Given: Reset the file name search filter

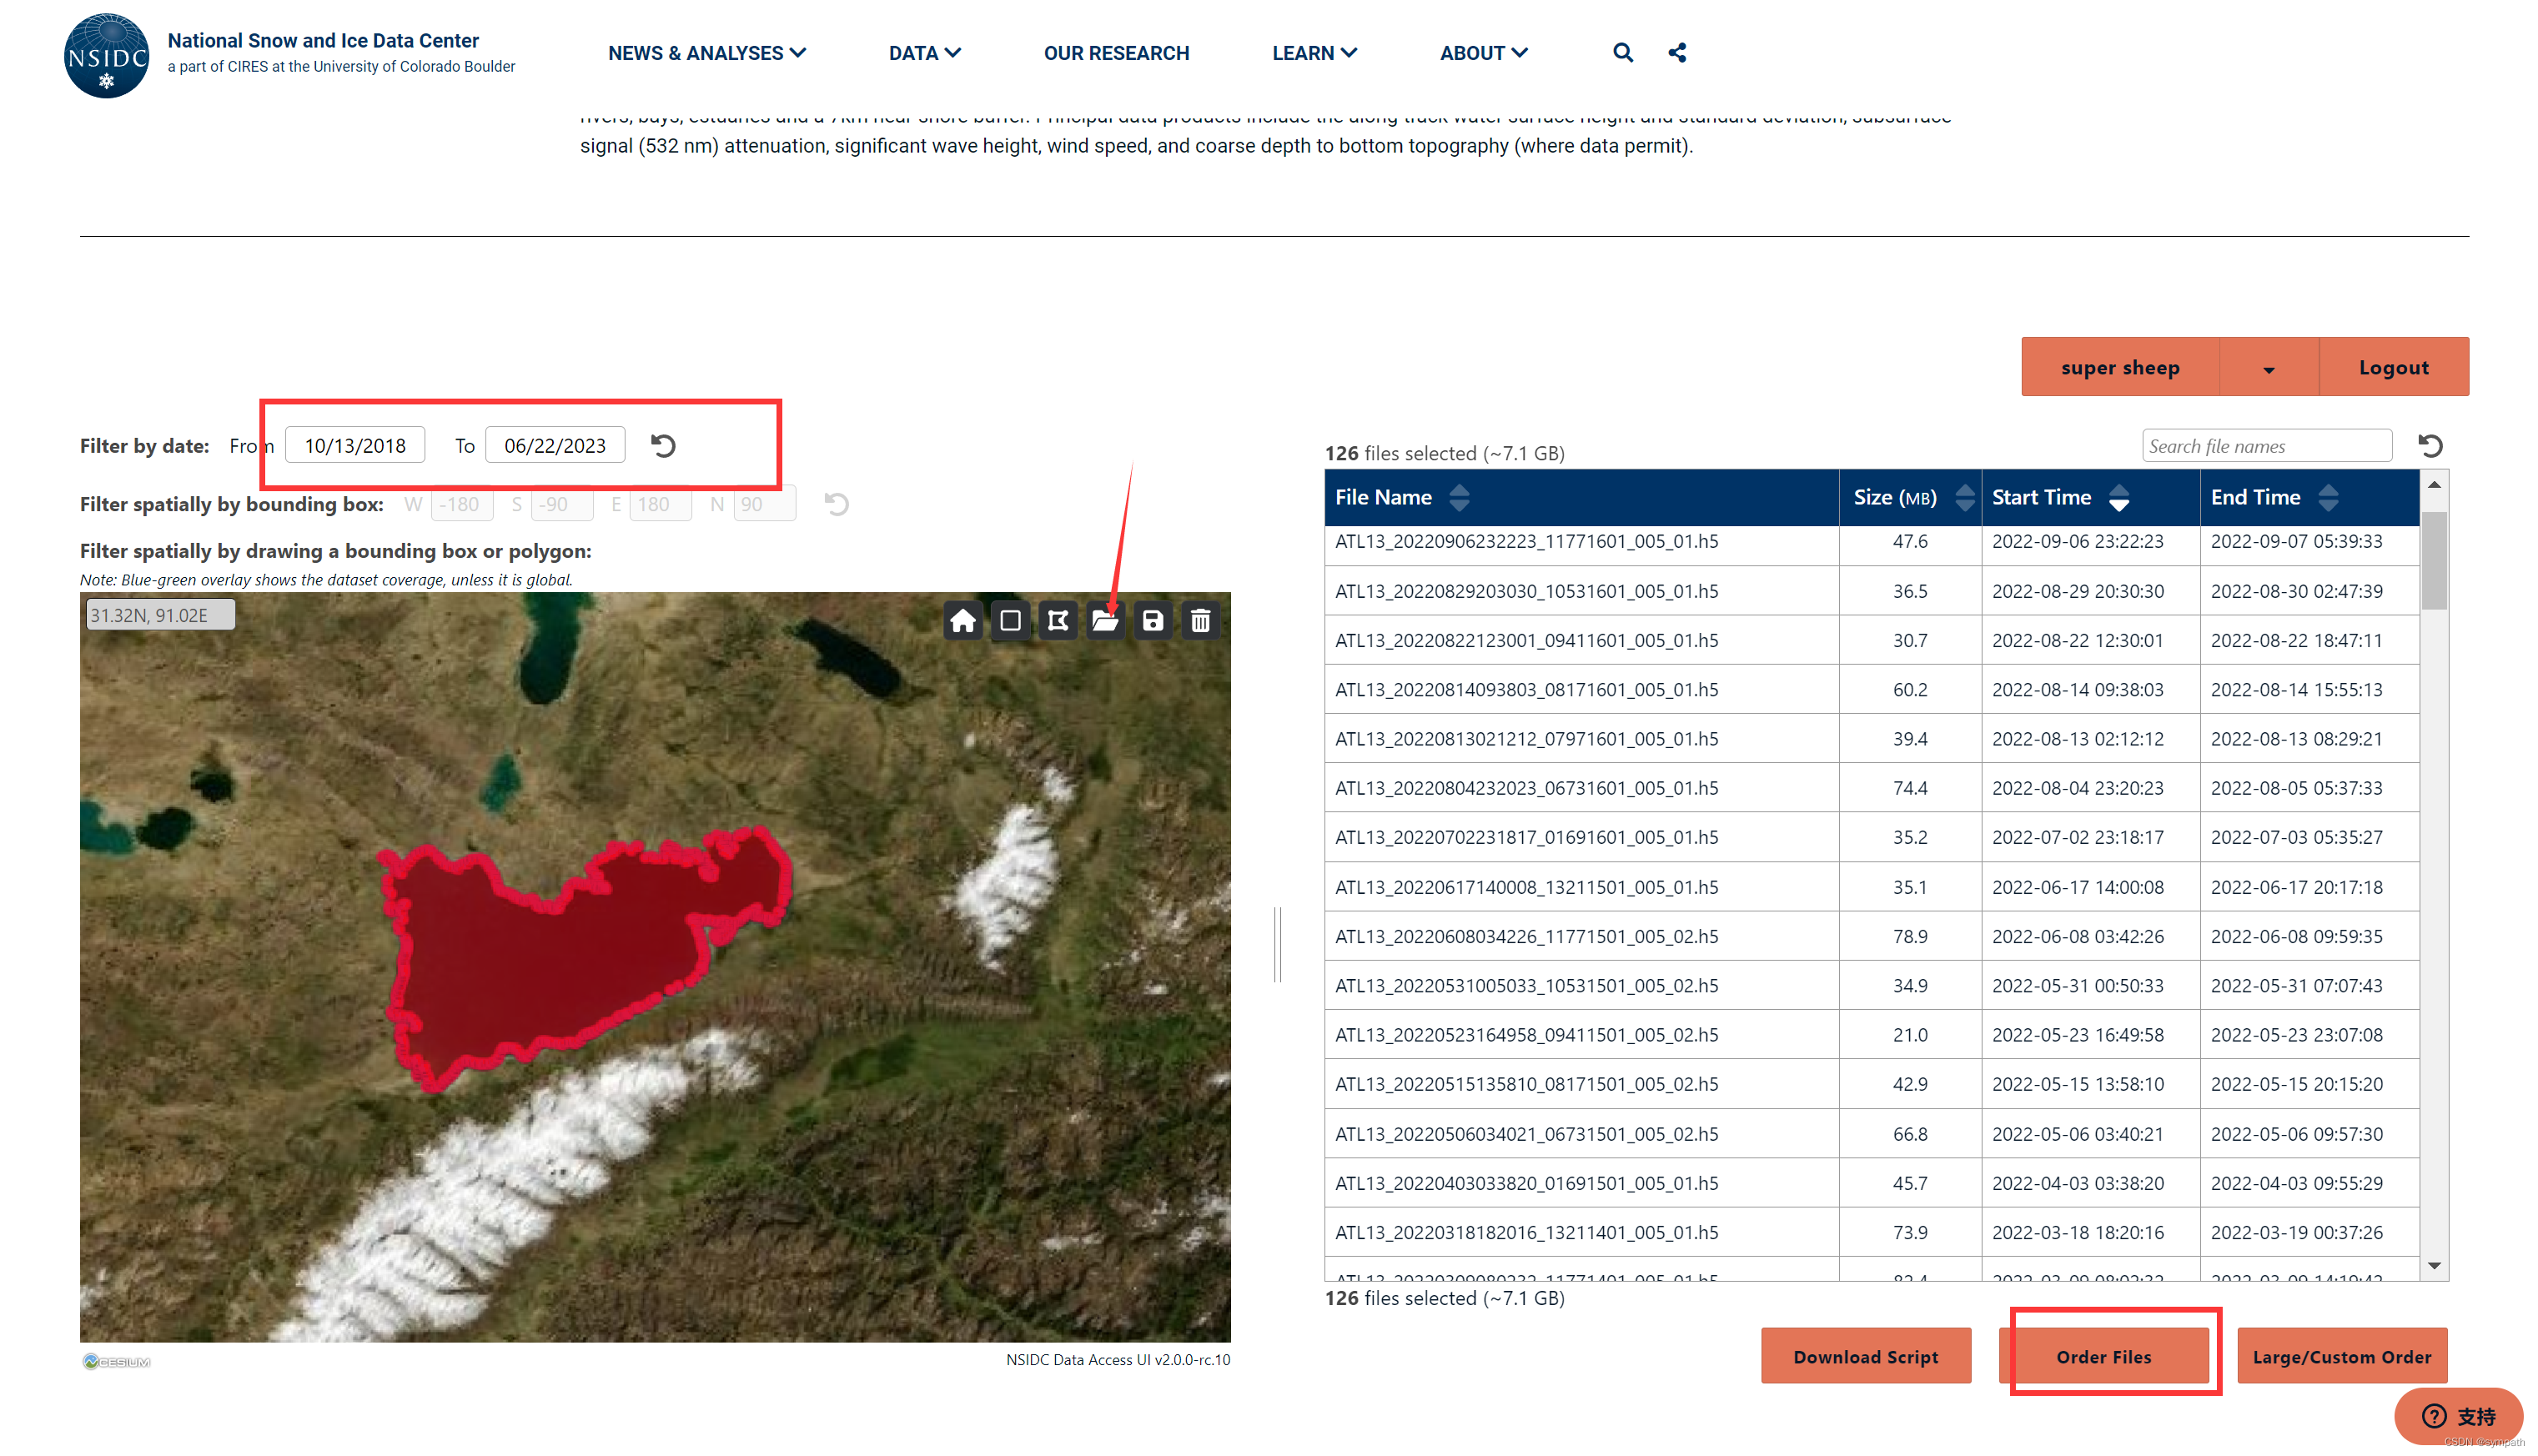Looking at the screenshot, I should click(2430, 446).
